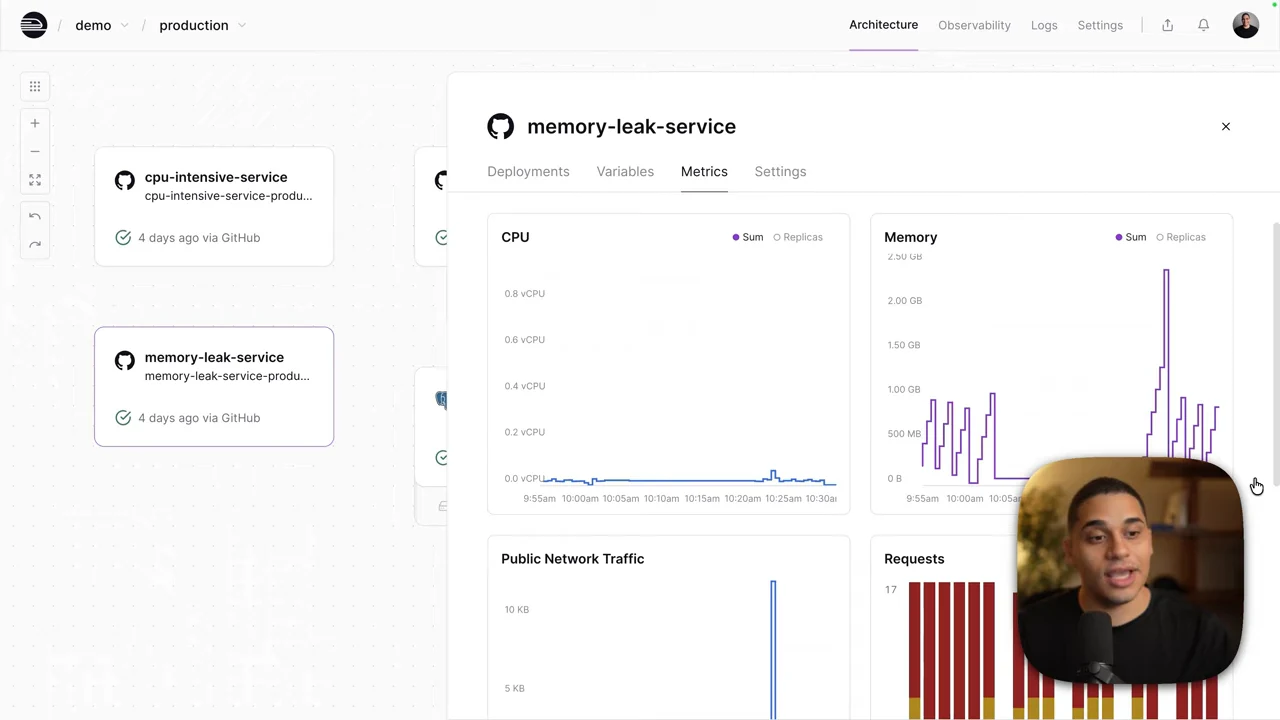Select Replicas on the CPU chart
The image size is (1280, 720).
[x=798, y=237]
